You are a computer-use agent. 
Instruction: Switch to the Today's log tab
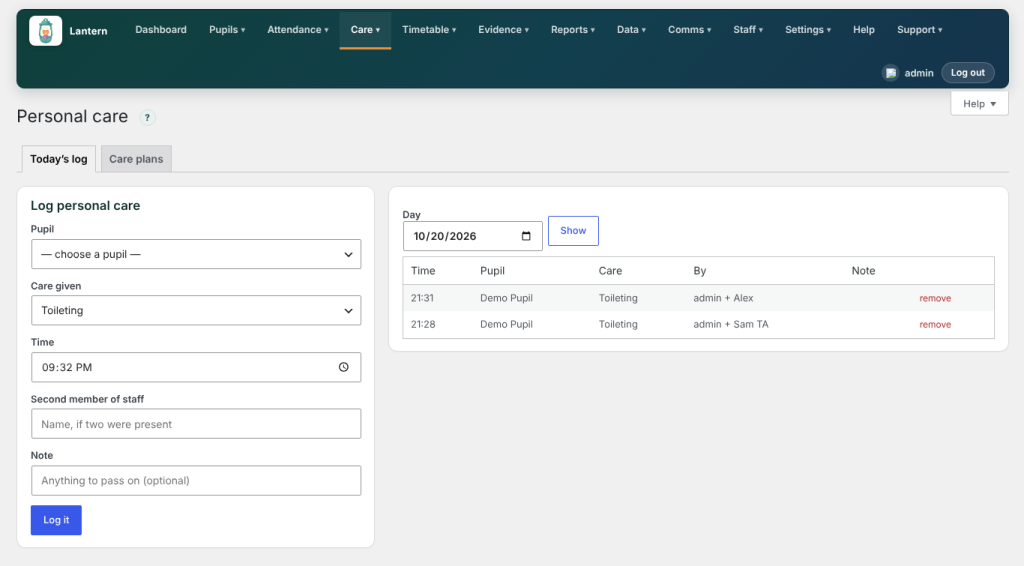tap(59, 159)
